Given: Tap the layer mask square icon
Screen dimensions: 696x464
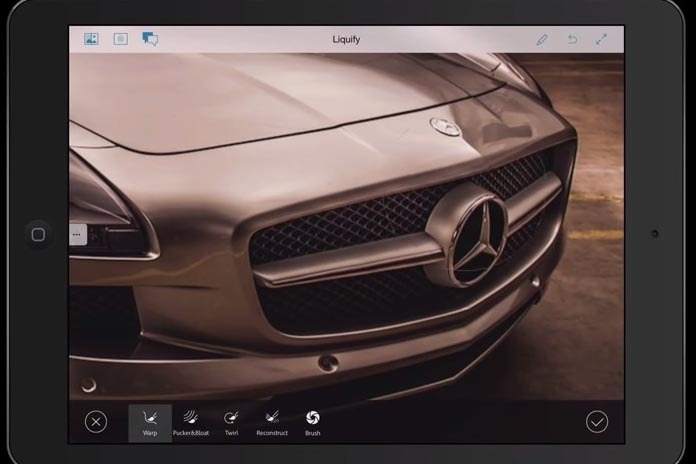Looking at the screenshot, I should [121, 39].
